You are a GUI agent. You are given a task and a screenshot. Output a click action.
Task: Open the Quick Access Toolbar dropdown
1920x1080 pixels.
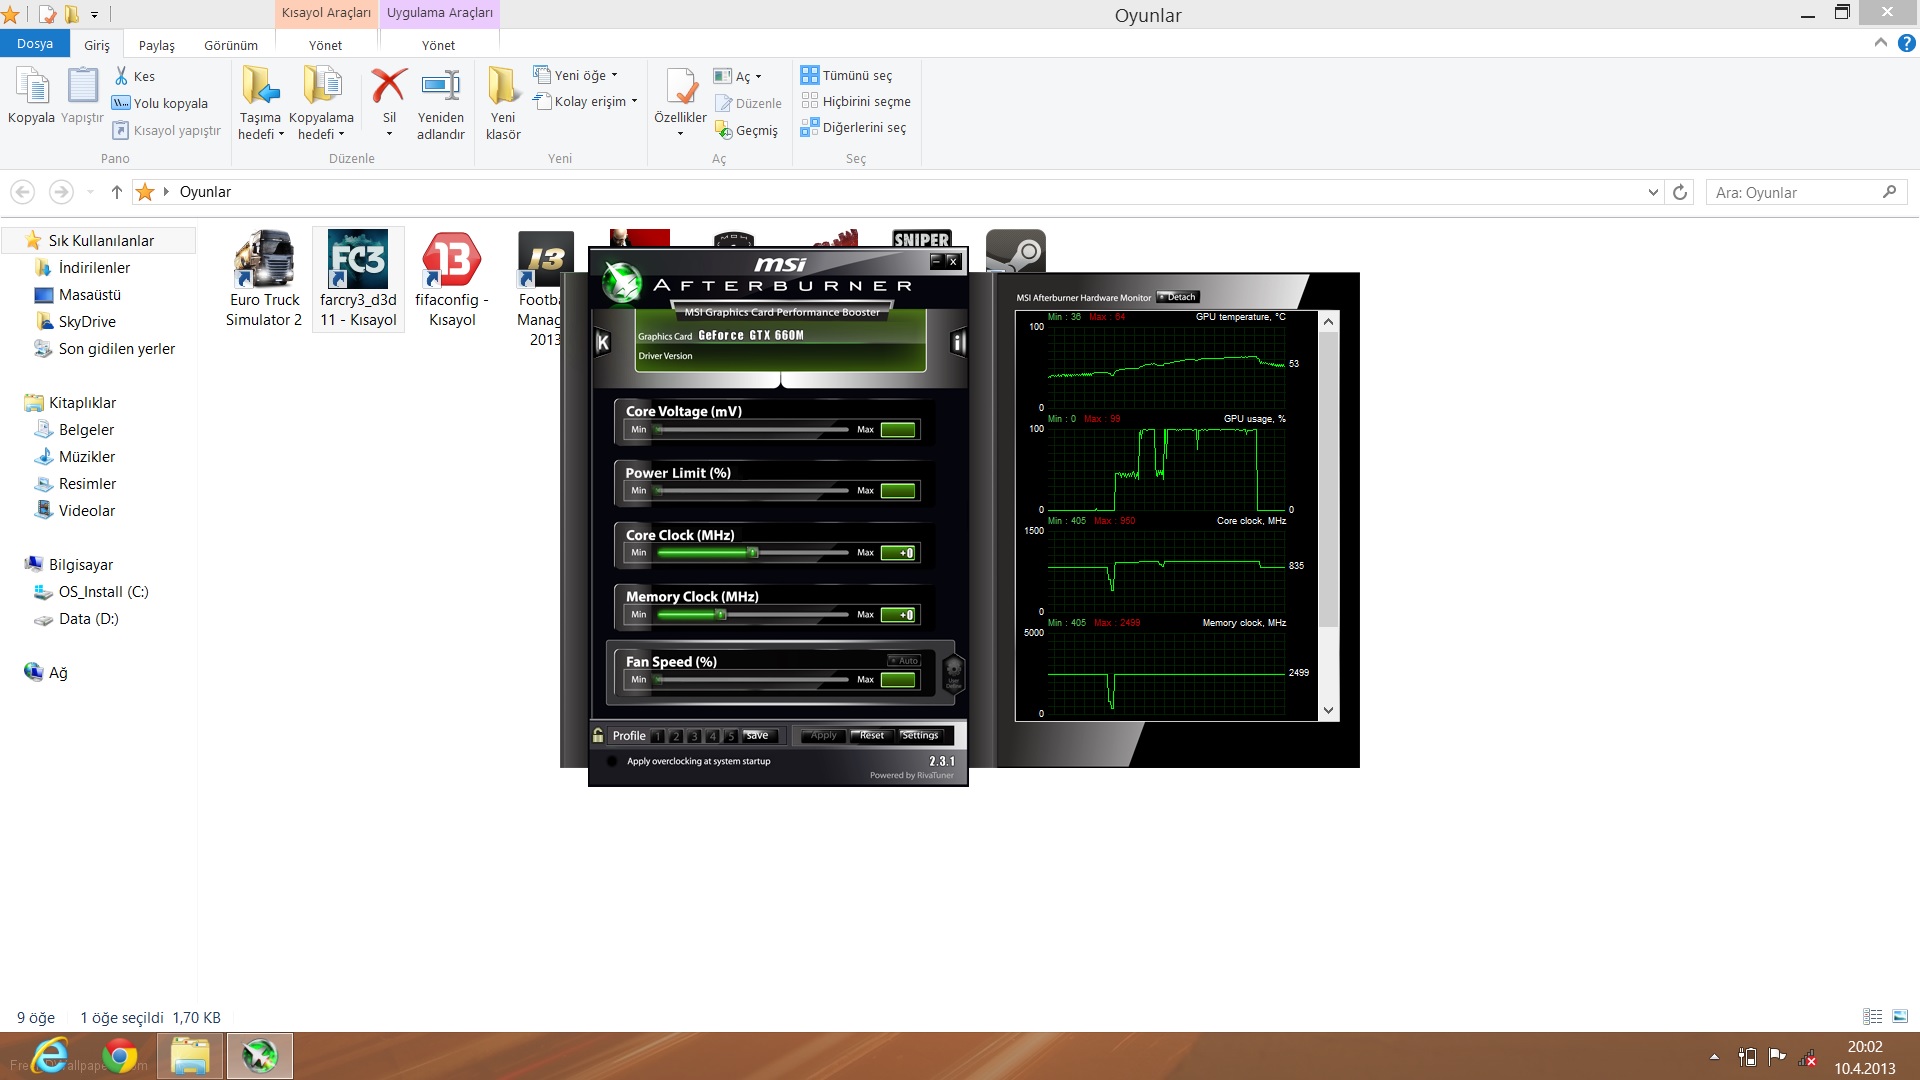(94, 14)
